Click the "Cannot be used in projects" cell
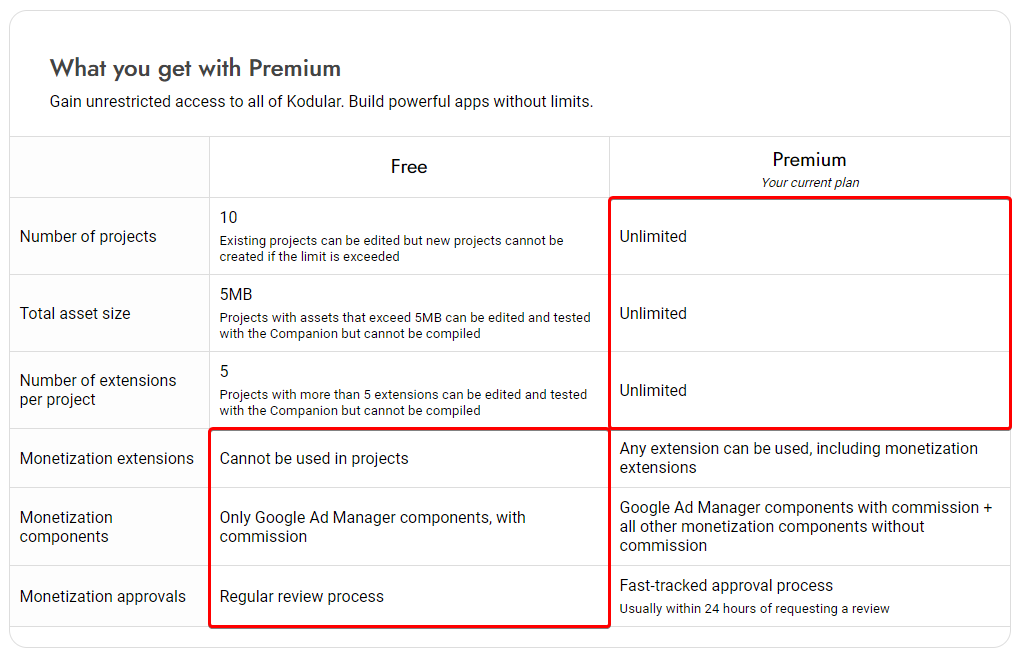This screenshot has width=1021, height=661. click(x=314, y=459)
